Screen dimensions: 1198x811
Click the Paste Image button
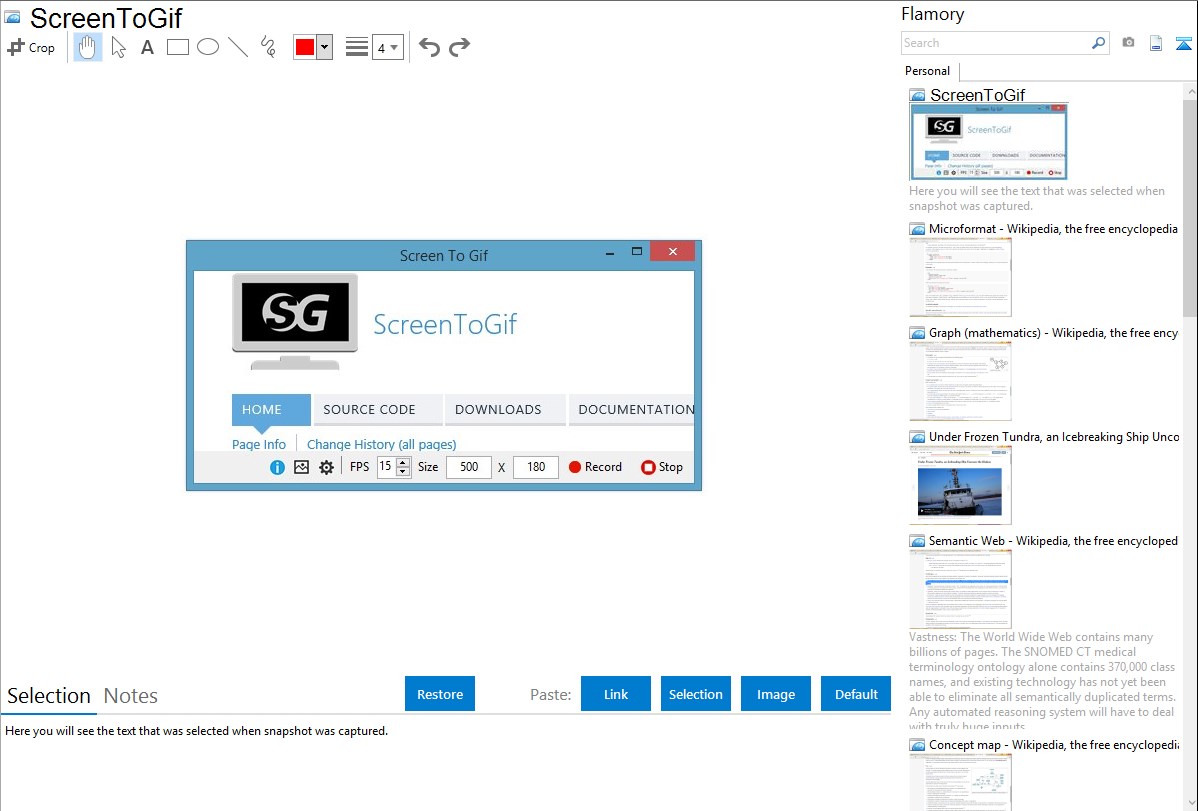pos(775,694)
